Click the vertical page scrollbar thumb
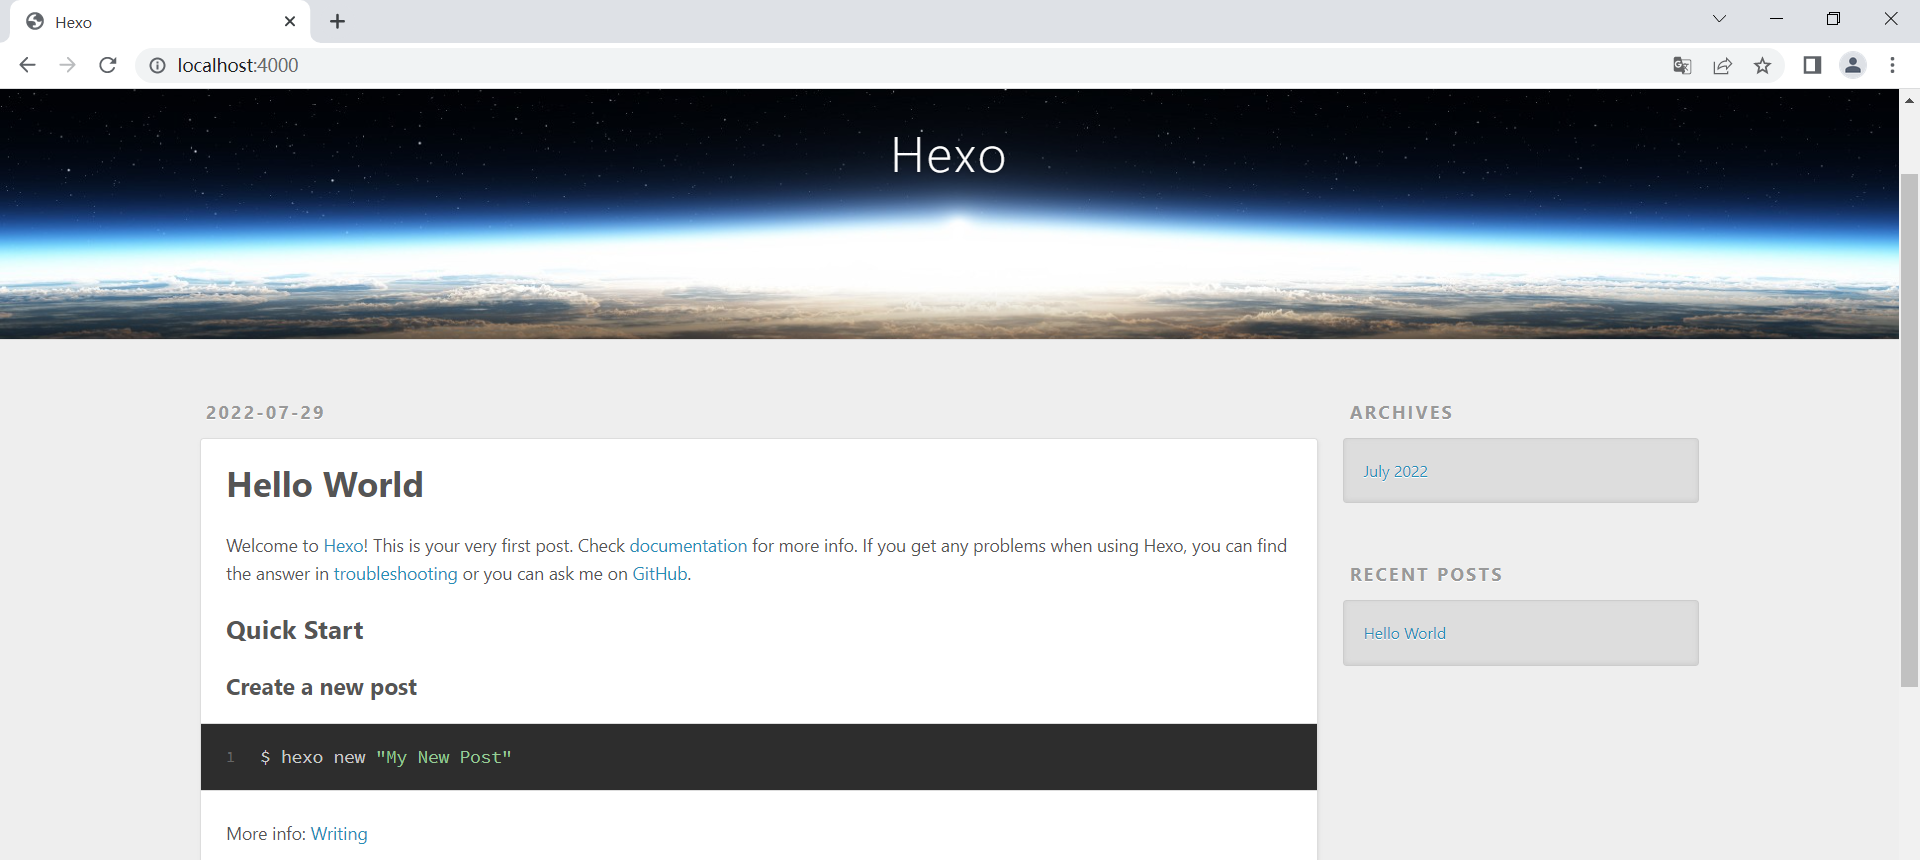 pos(1909,430)
